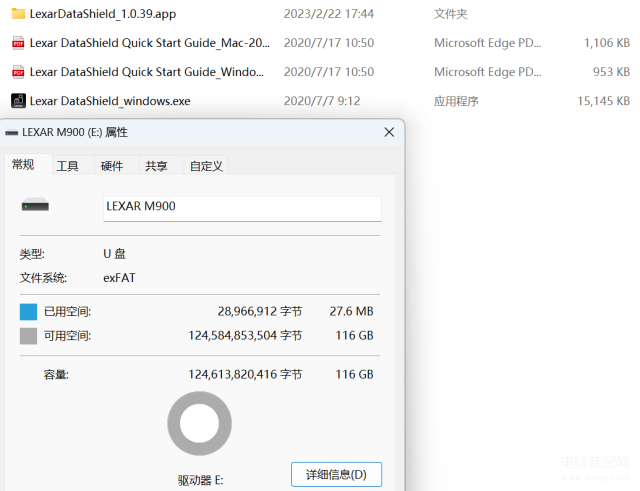Click the size value 1,106 KB
The image size is (640, 491).
click(x=607, y=43)
